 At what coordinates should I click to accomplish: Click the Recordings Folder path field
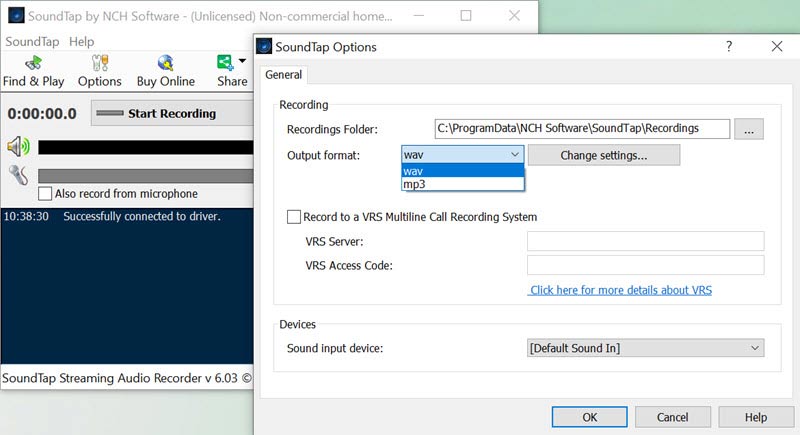coord(582,129)
